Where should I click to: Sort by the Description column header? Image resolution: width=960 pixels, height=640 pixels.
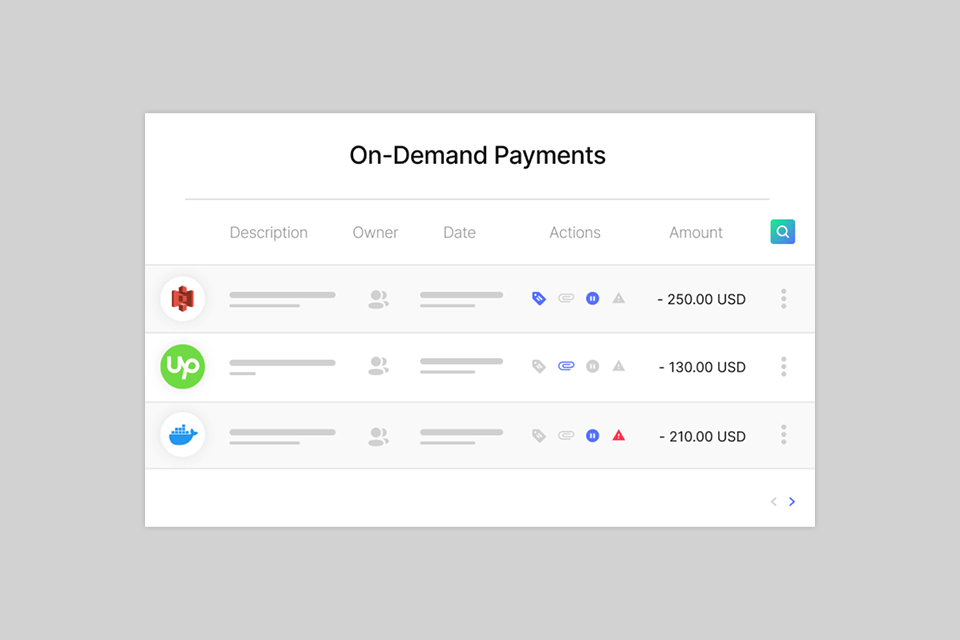[269, 233]
